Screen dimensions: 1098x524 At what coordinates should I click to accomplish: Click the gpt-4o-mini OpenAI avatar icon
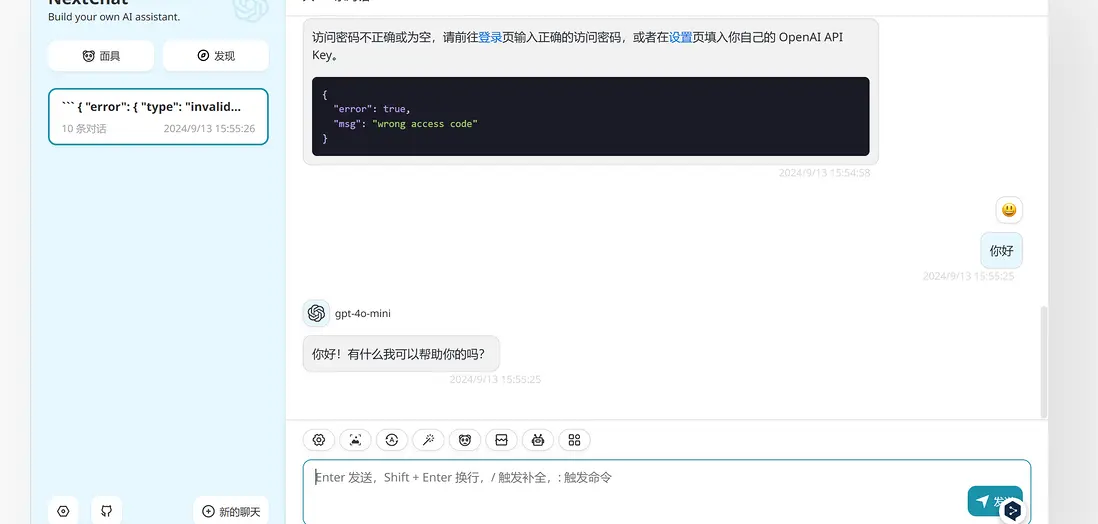click(317, 313)
